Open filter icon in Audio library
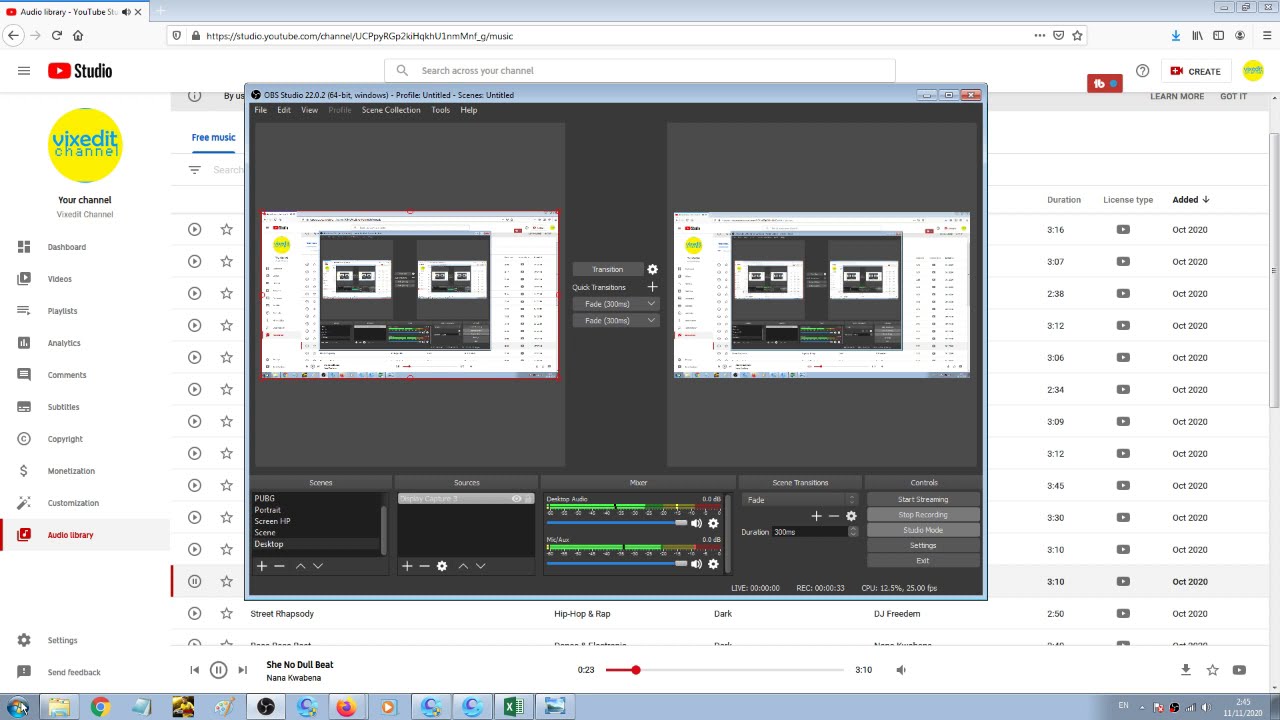The width and height of the screenshot is (1280, 720). [x=195, y=170]
